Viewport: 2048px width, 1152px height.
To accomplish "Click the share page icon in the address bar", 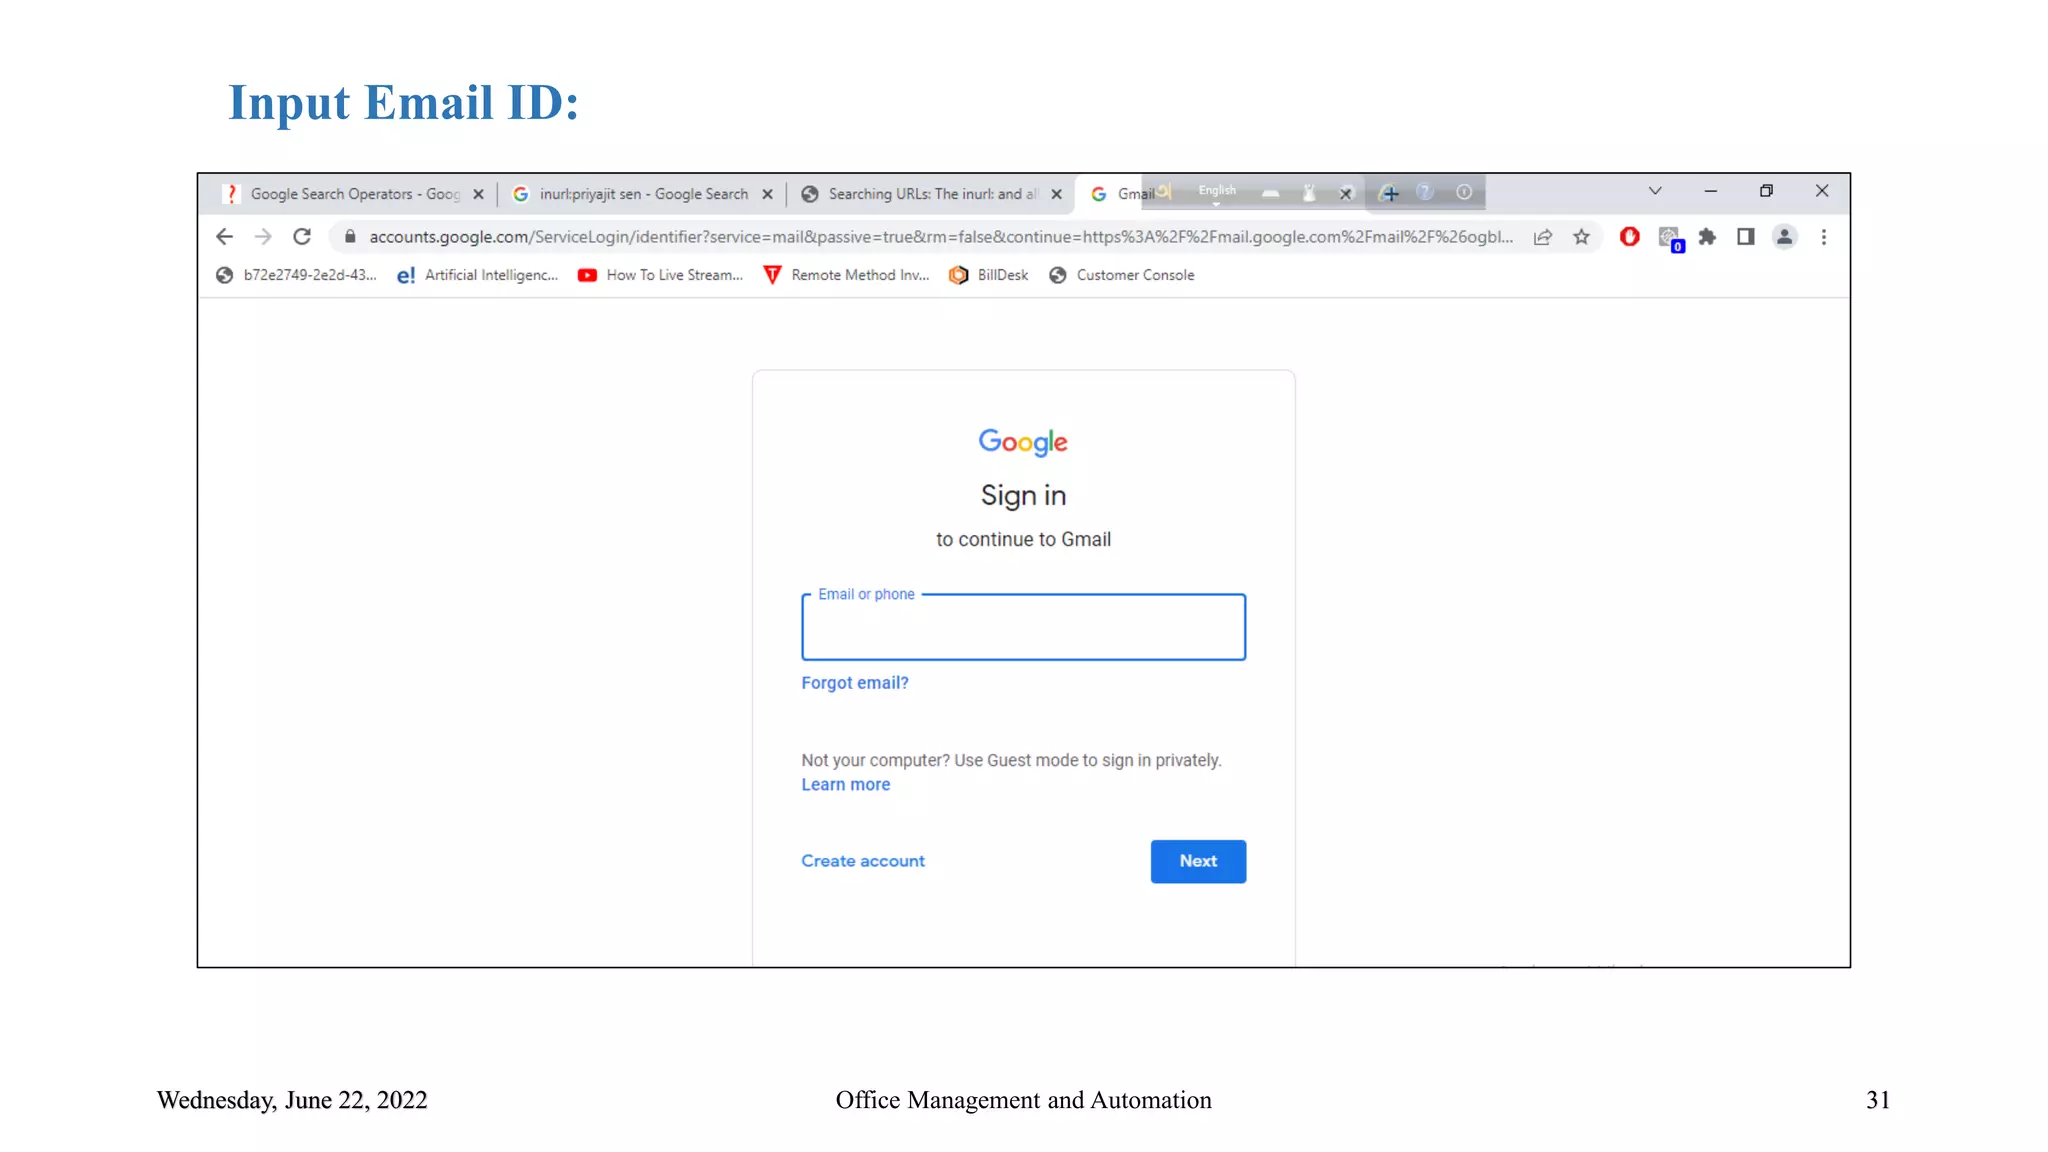I will pos(1543,237).
